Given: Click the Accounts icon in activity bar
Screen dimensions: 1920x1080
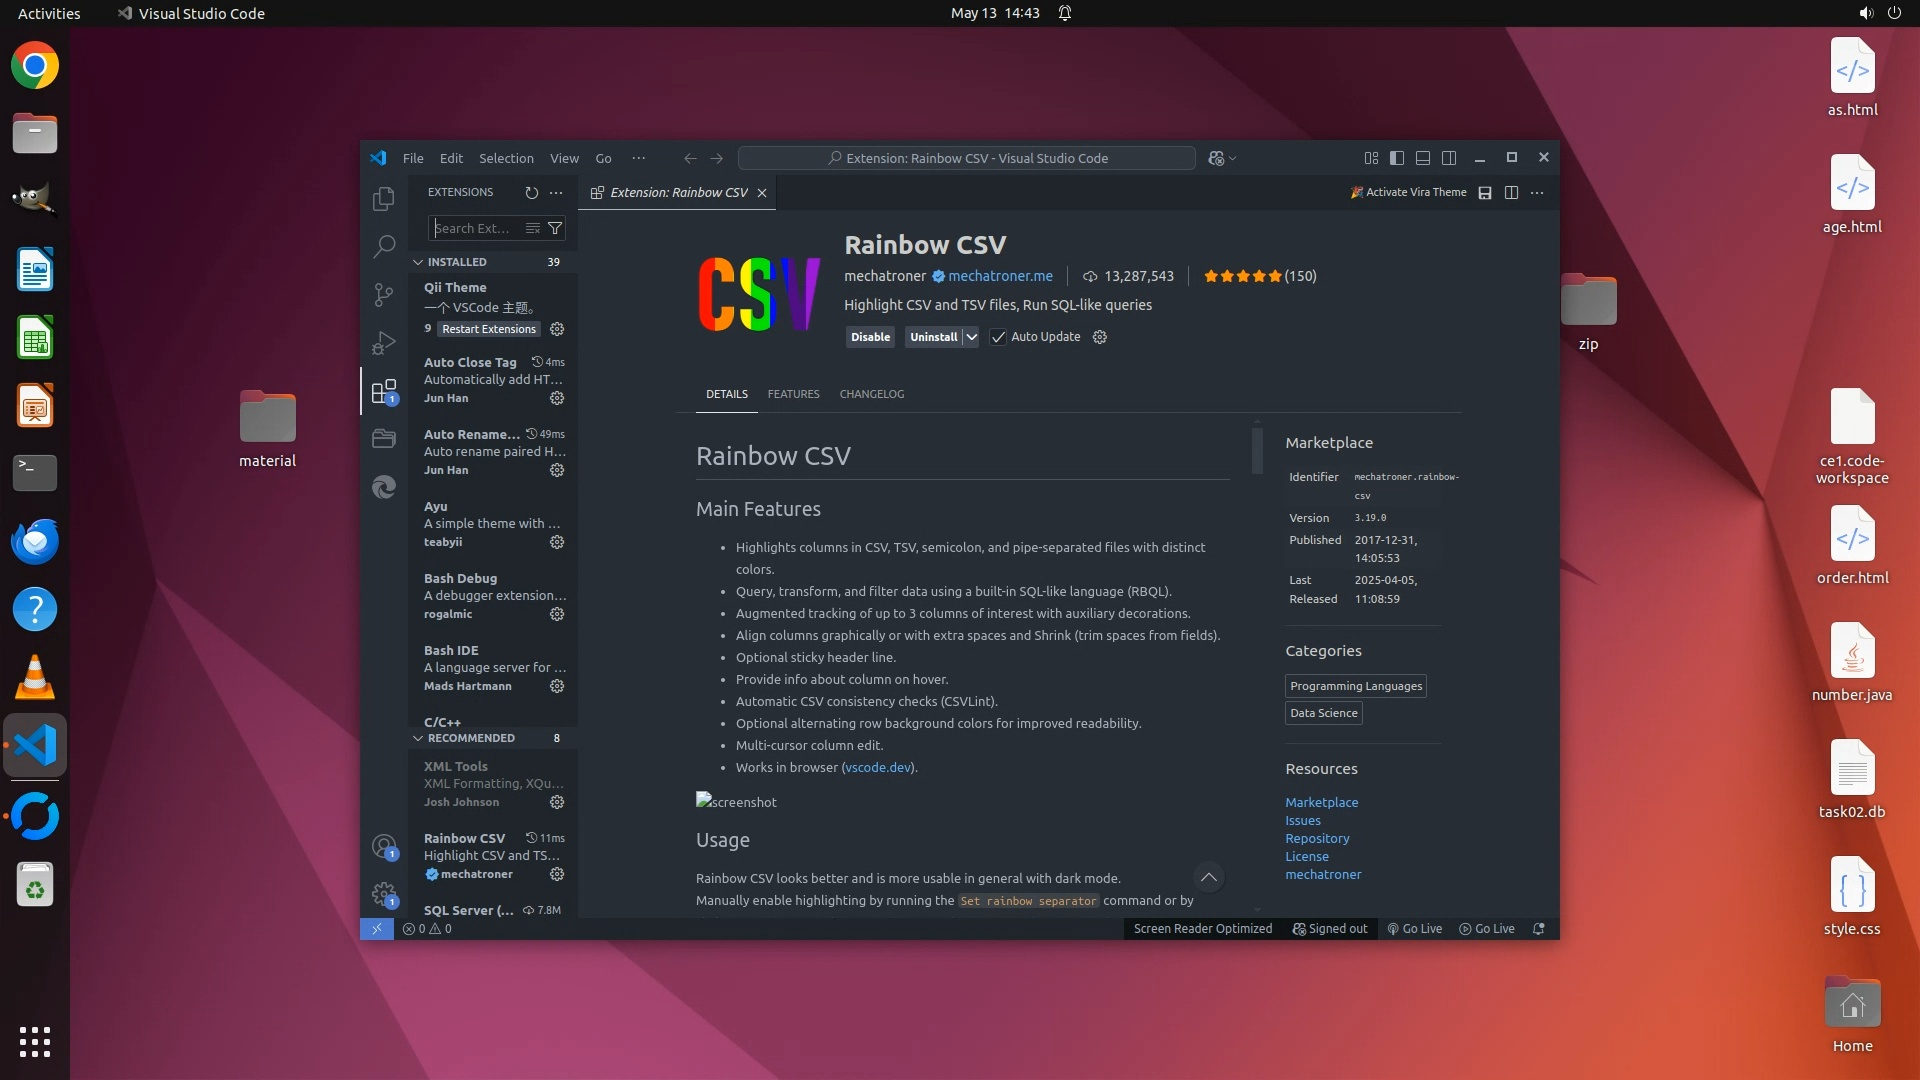Looking at the screenshot, I should [x=383, y=847].
